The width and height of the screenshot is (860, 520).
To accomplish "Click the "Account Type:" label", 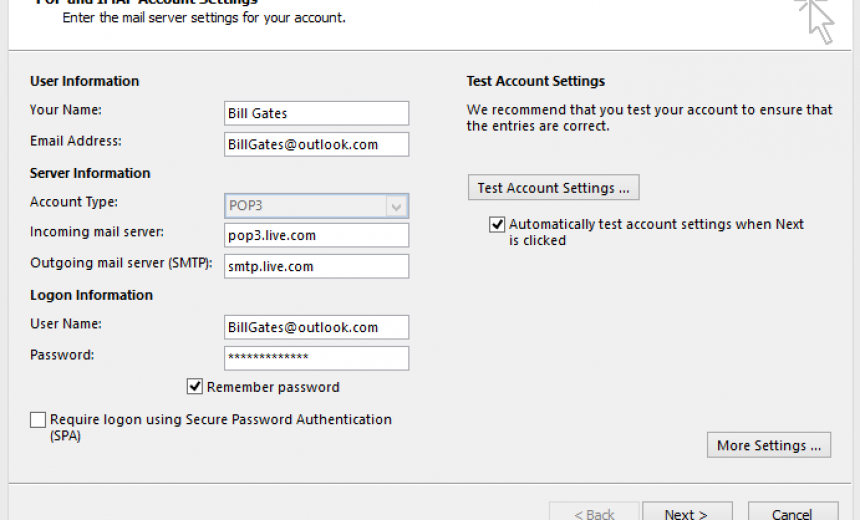I will [74, 202].
